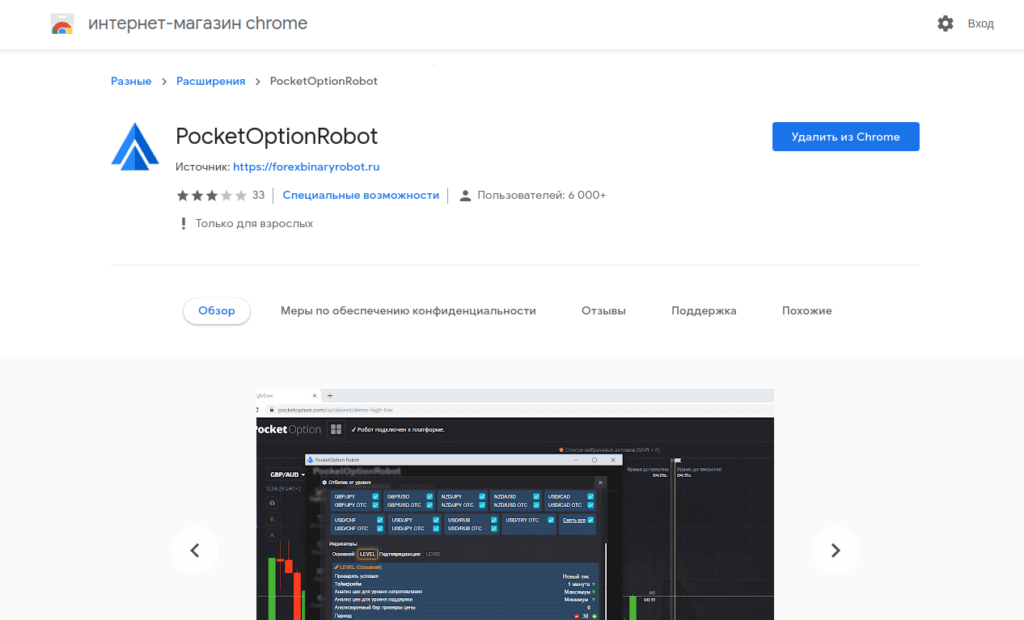Image resolution: width=1024 pixels, height=620 pixels.
Task: Click the plus stepper next to Период value
Action: tap(594, 615)
